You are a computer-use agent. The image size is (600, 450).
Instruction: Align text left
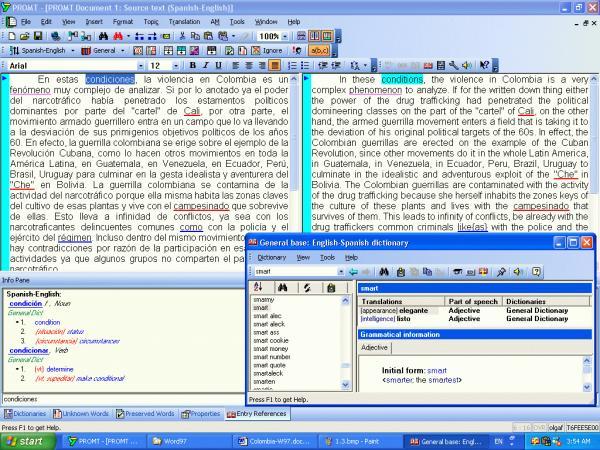tap(236, 65)
